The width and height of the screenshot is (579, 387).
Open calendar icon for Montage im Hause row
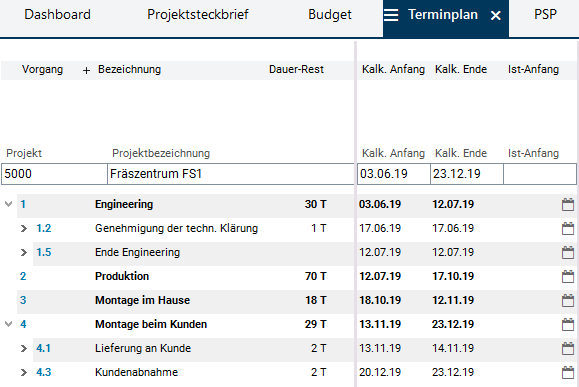tap(568, 301)
